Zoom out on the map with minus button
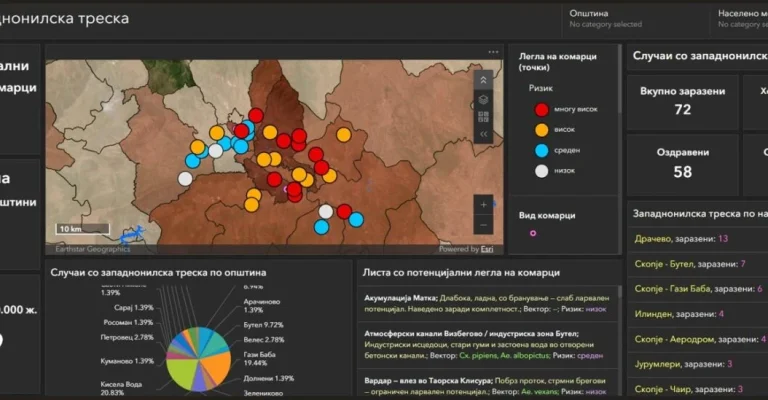 tap(483, 225)
